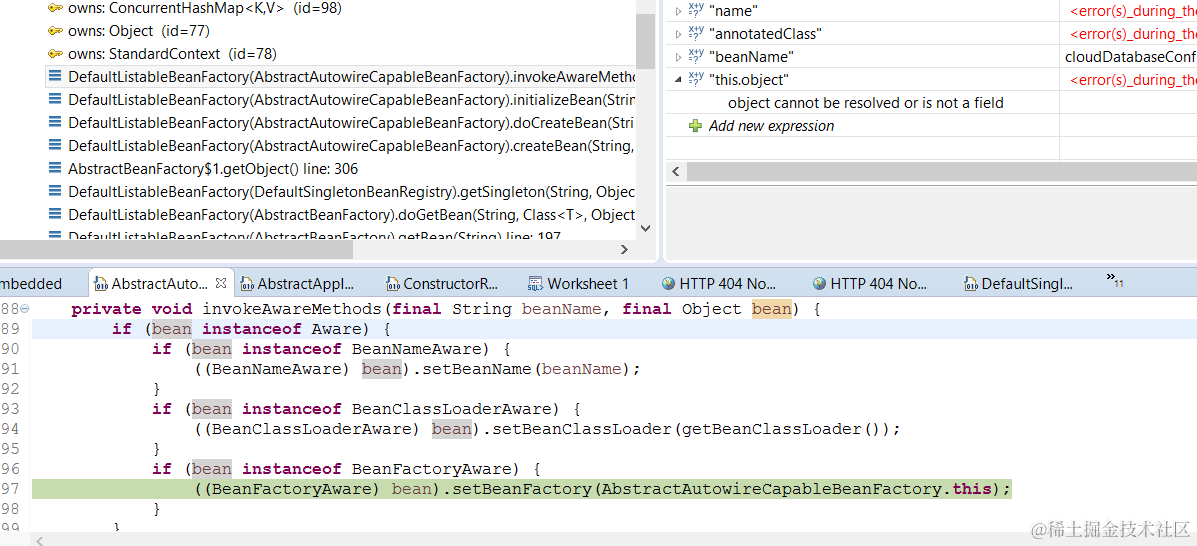Click the left arrow of the Expressions horizontal scrollbar
Screen dimensions: 1197x546
tap(675, 173)
